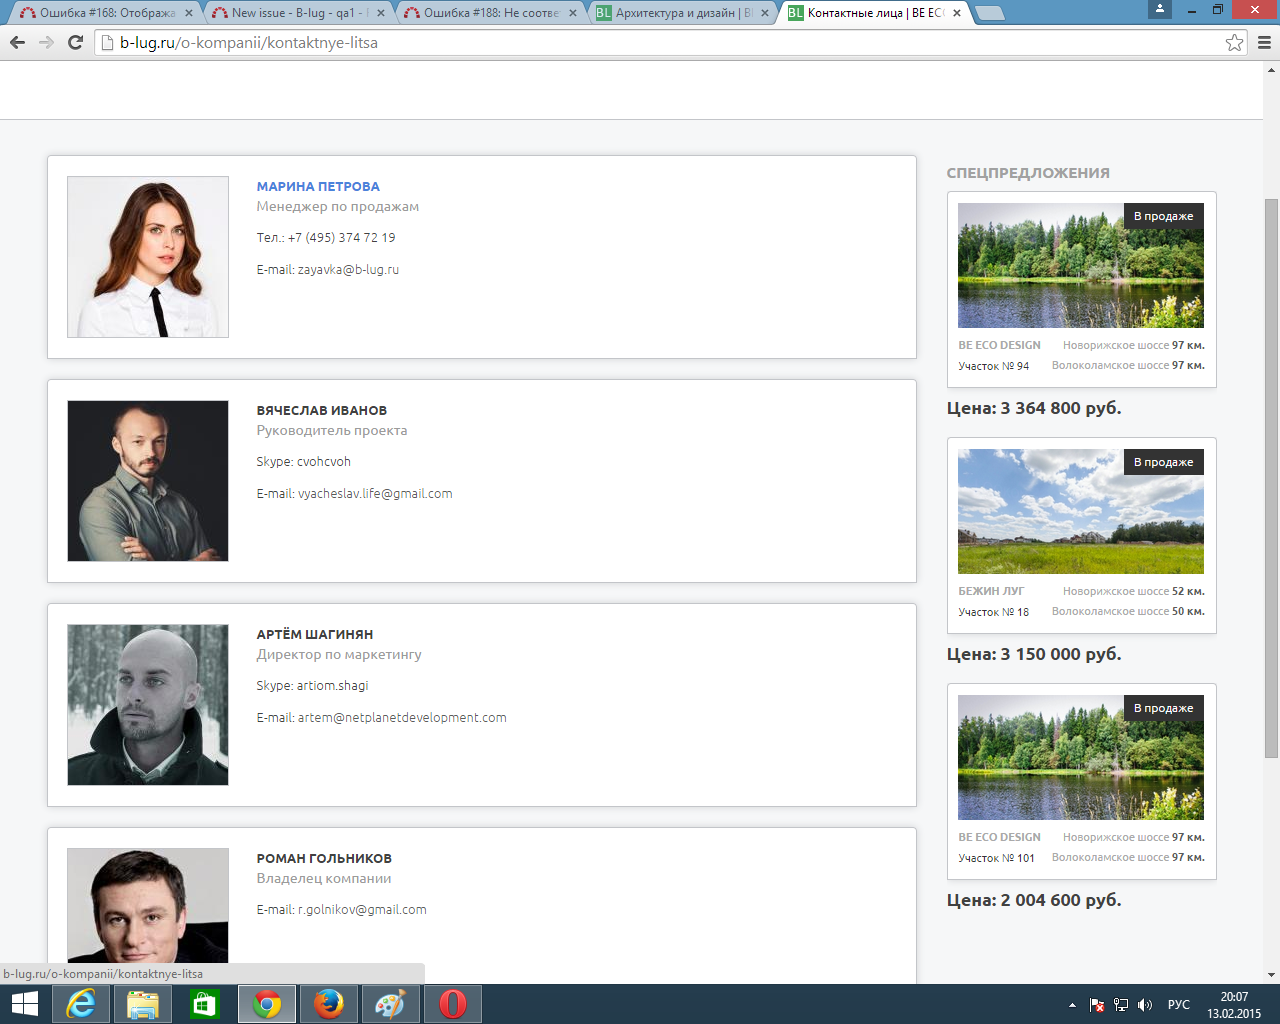Close the Ошибка #168 tab

[188, 13]
